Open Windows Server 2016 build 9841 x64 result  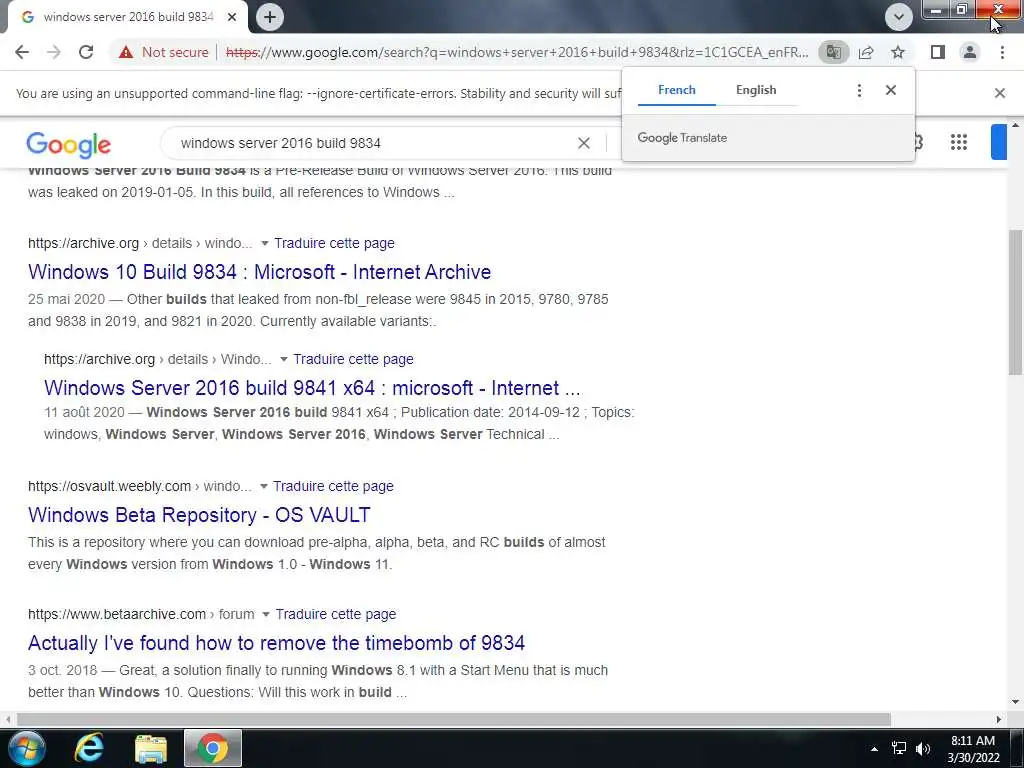pos(312,388)
